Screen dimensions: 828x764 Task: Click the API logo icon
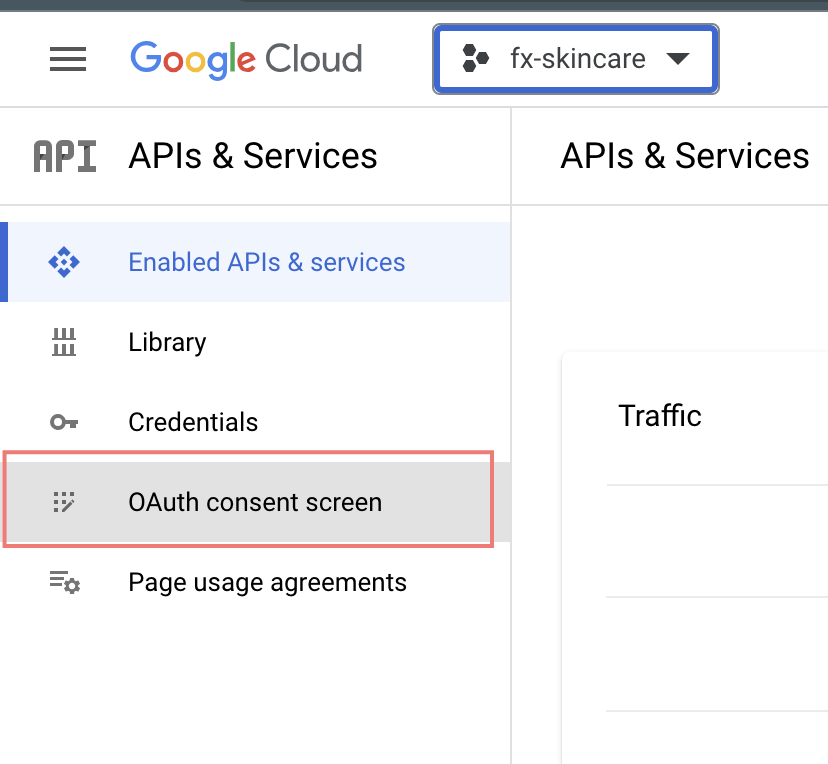coord(65,156)
